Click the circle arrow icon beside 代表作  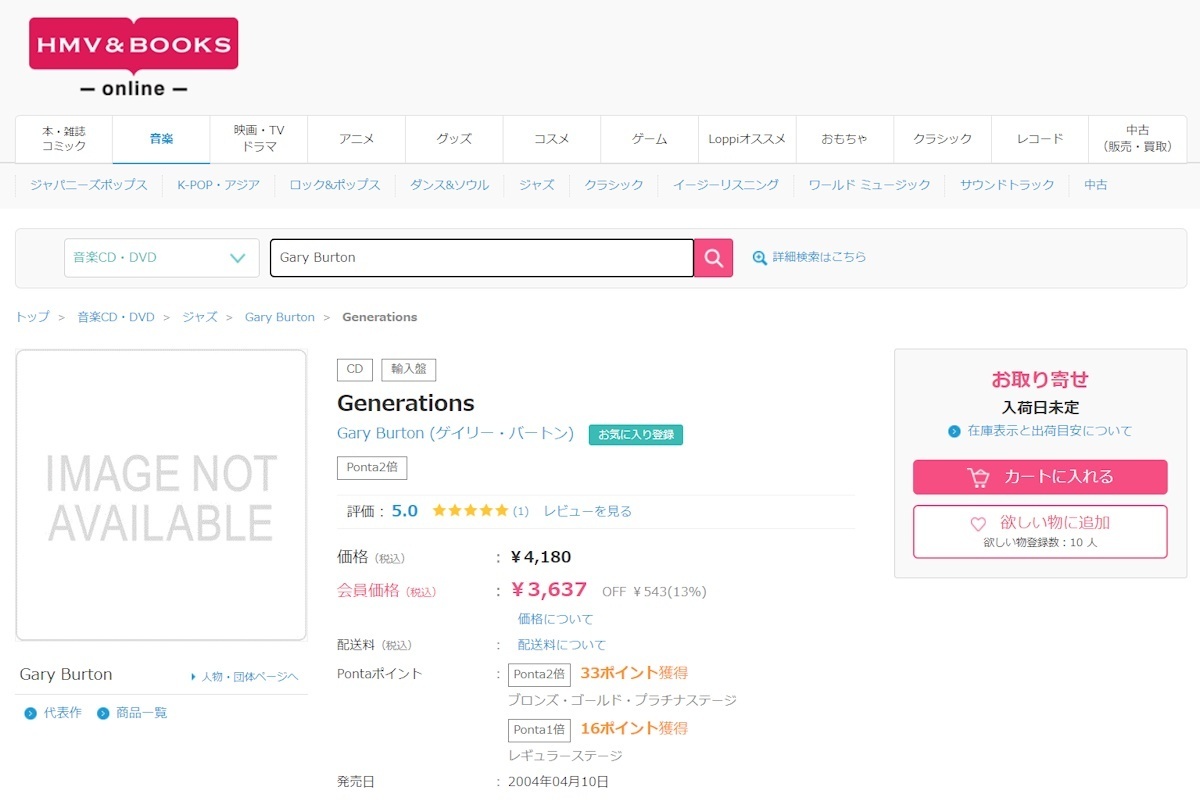30,713
